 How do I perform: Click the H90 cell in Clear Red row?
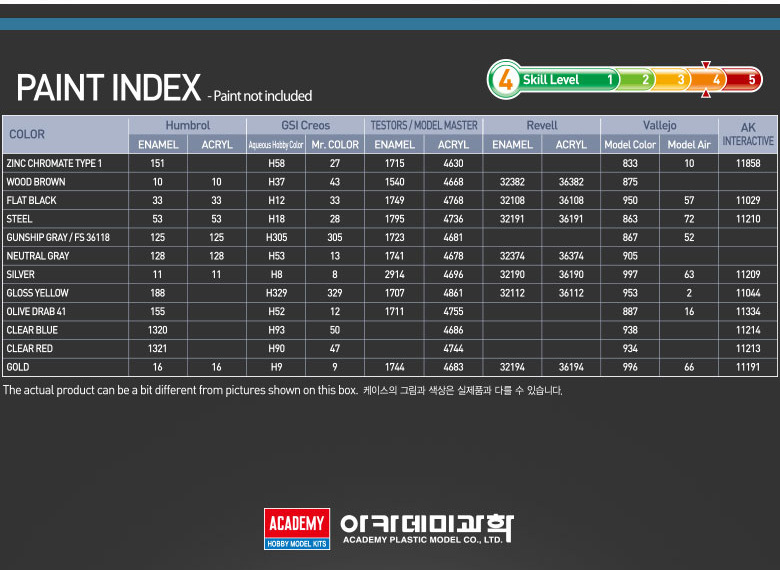(276, 349)
